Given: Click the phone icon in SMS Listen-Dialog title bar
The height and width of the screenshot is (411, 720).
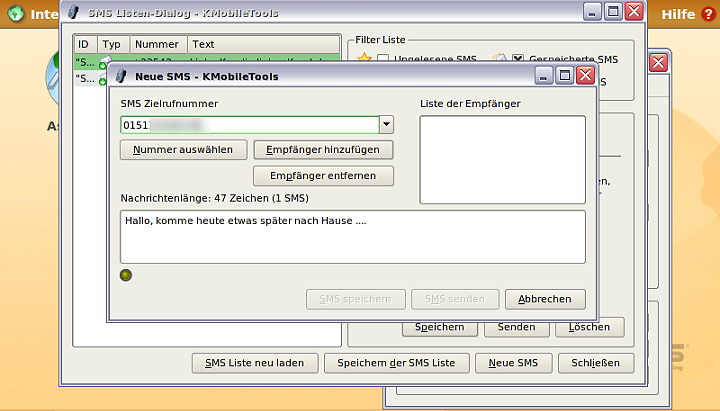Looking at the screenshot, I should tap(73, 12).
